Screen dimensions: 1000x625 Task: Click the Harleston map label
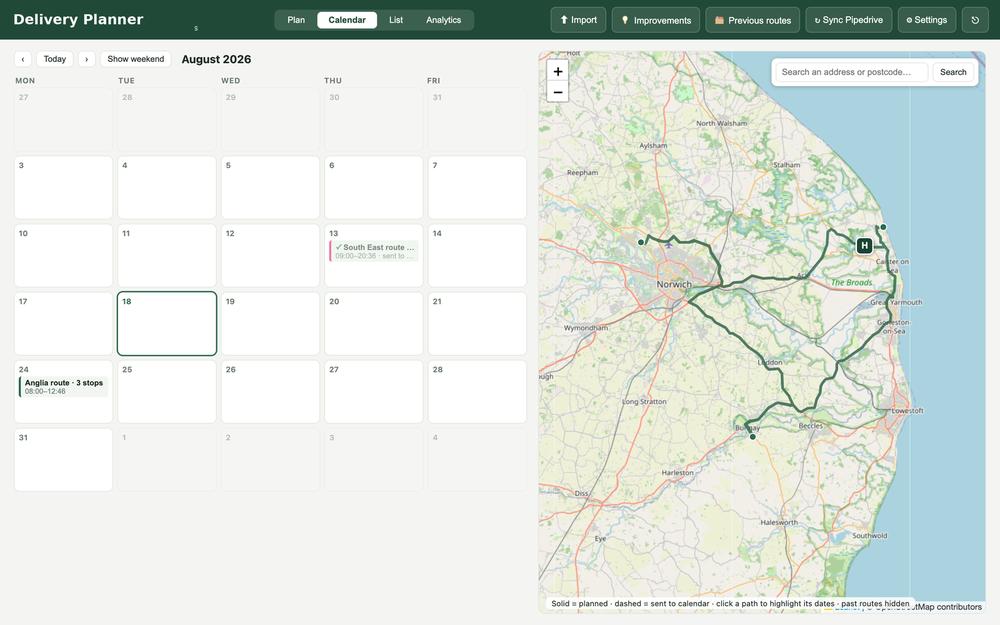(677, 473)
